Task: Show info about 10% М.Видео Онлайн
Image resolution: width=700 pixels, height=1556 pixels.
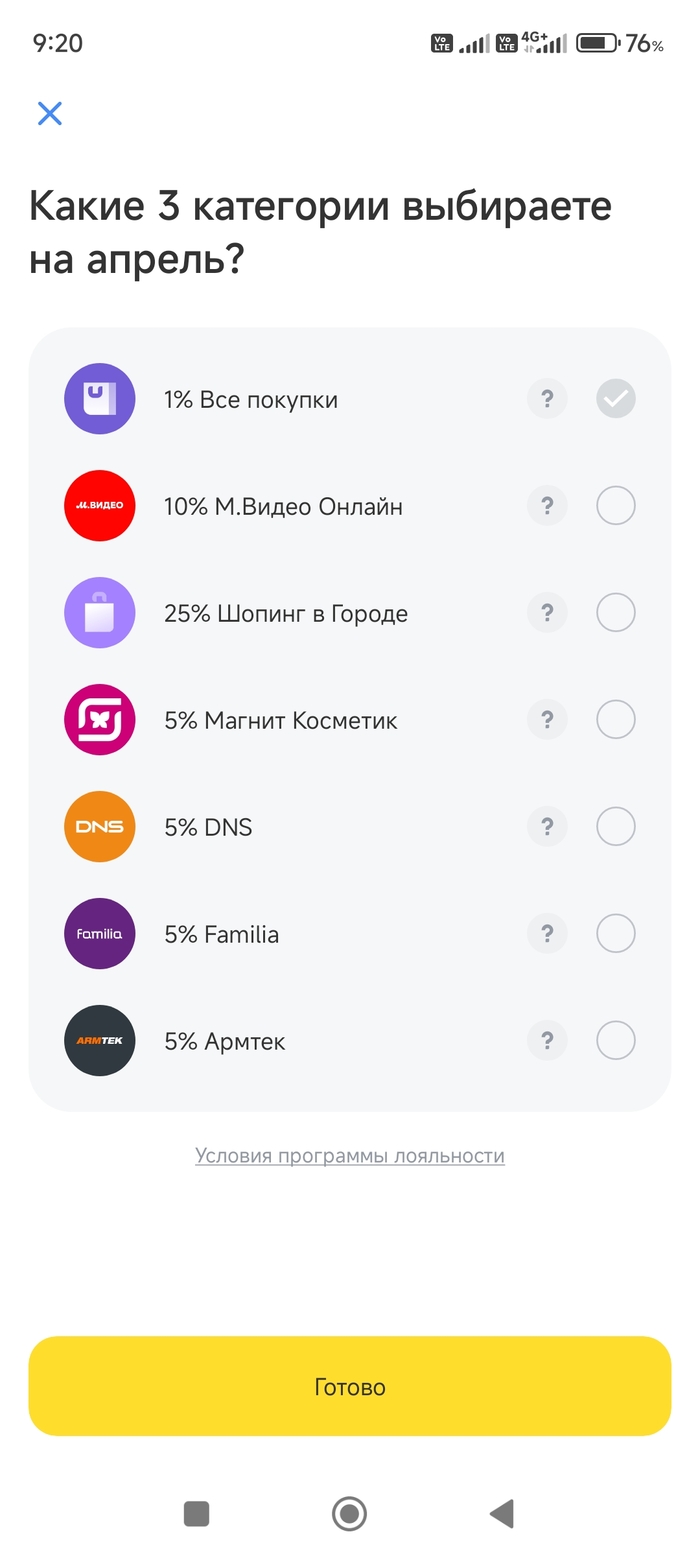Action: (x=547, y=506)
